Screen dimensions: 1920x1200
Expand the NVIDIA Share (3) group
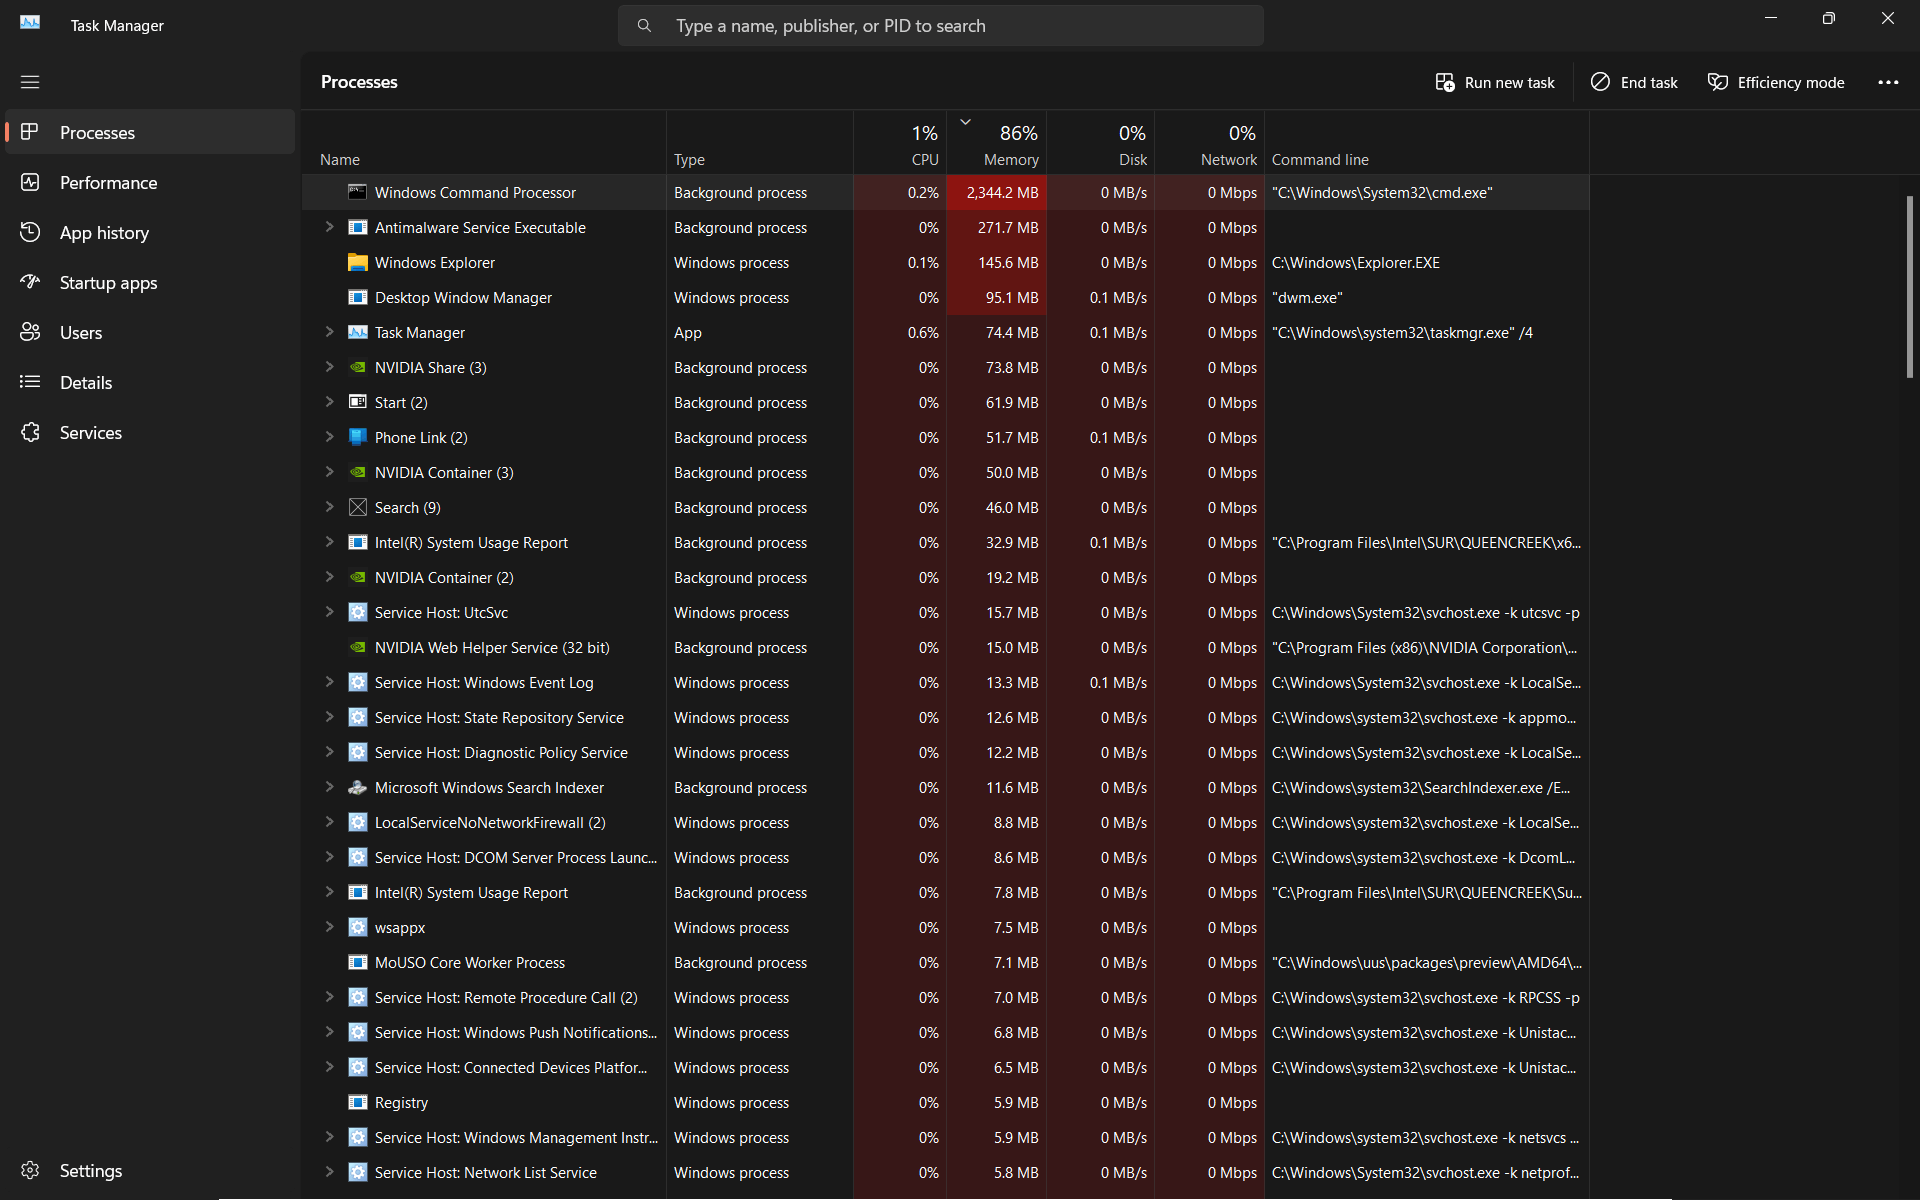329,367
